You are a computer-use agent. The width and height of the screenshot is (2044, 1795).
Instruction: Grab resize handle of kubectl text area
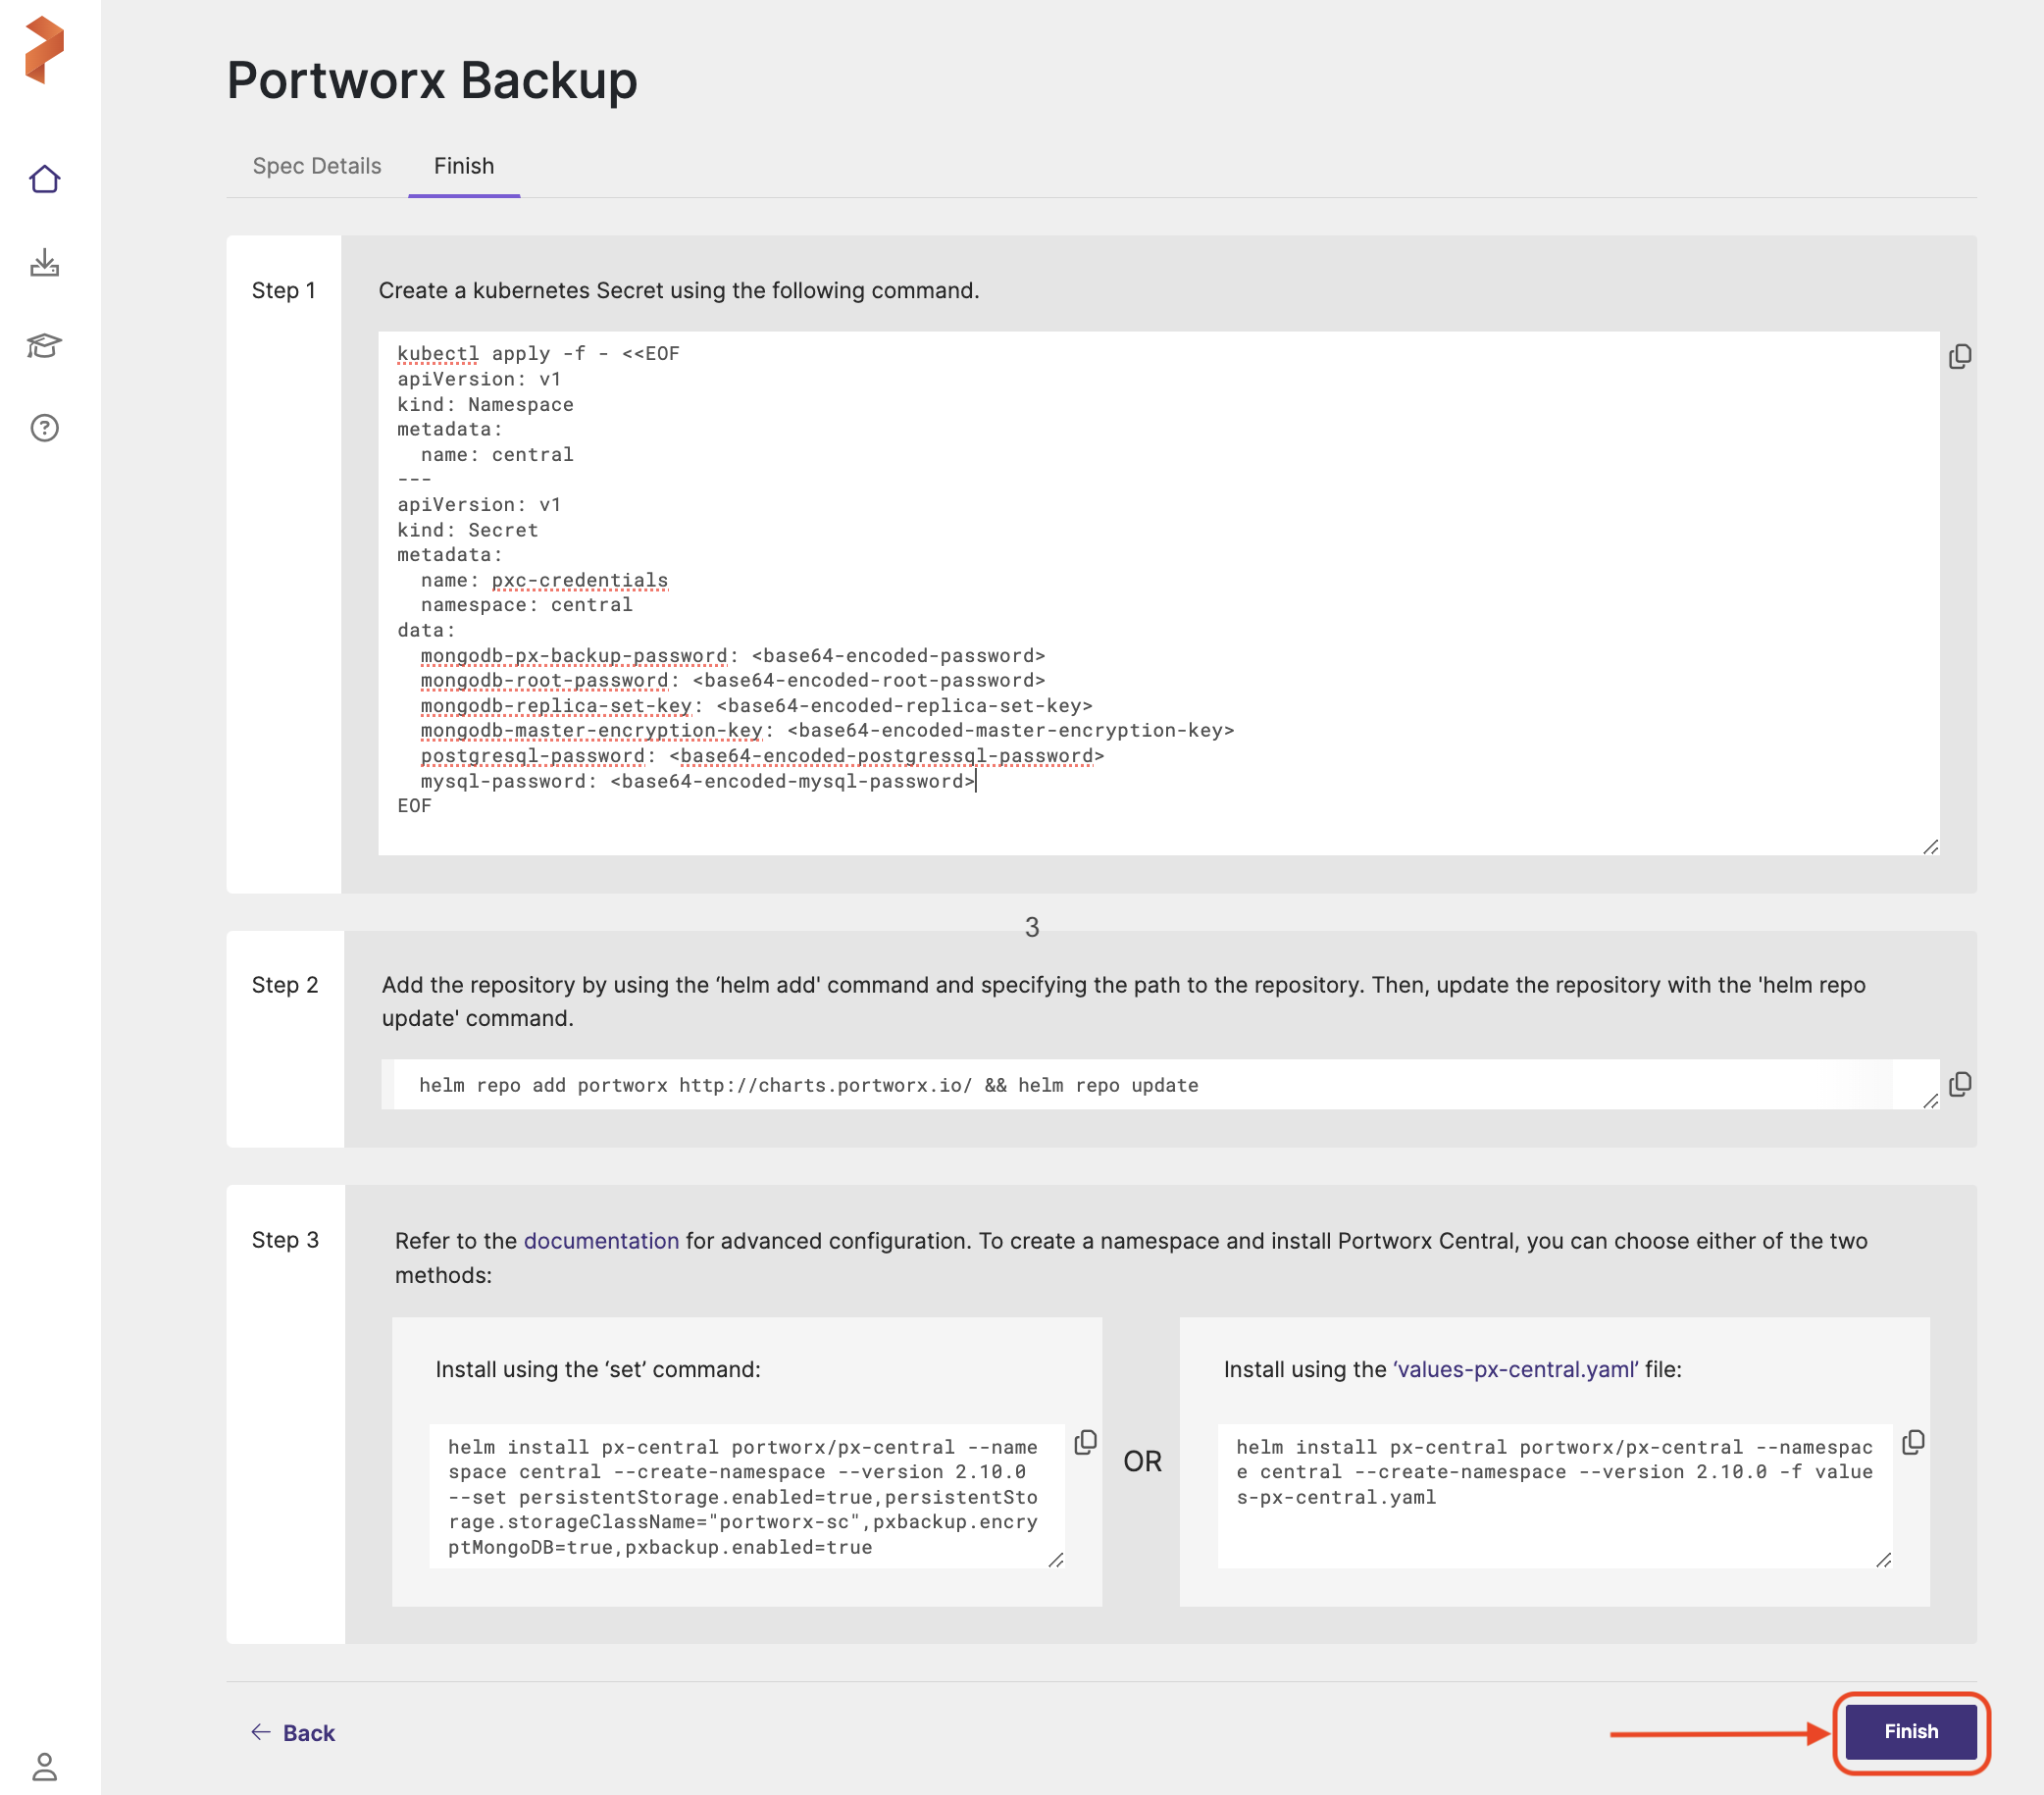click(x=1930, y=847)
